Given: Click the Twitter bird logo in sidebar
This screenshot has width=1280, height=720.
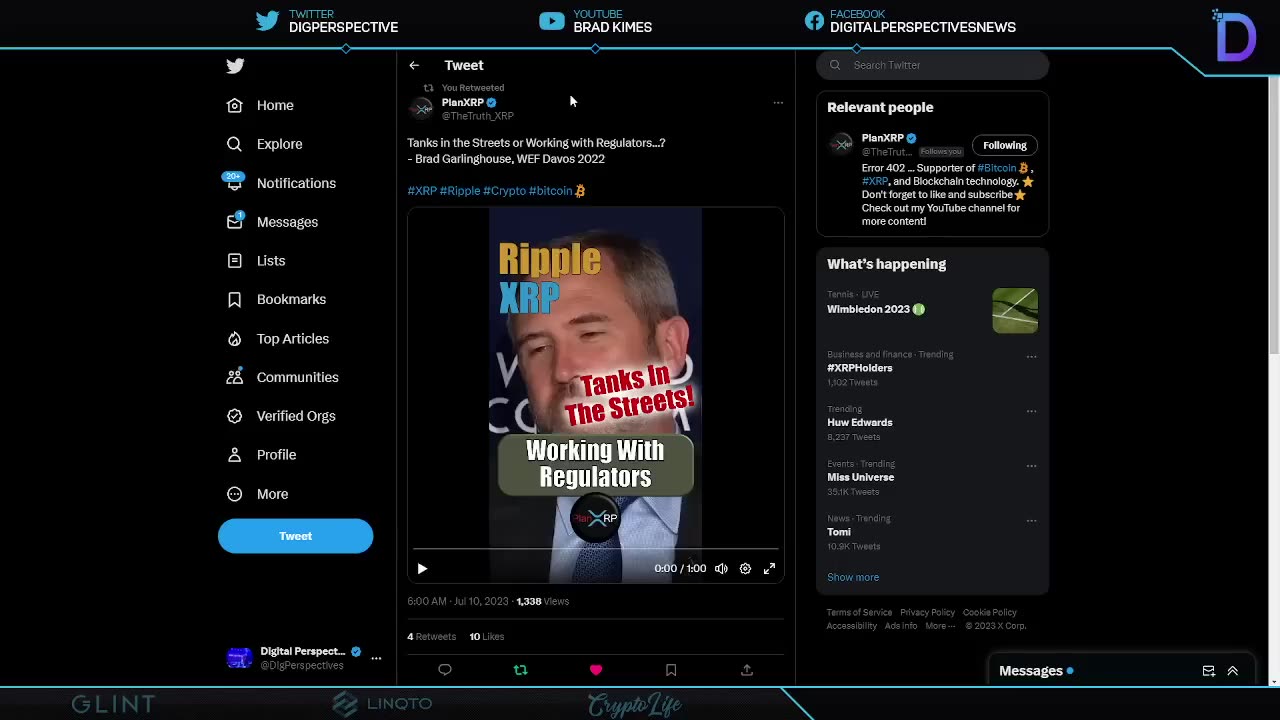Looking at the screenshot, I should (x=235, y=66).
